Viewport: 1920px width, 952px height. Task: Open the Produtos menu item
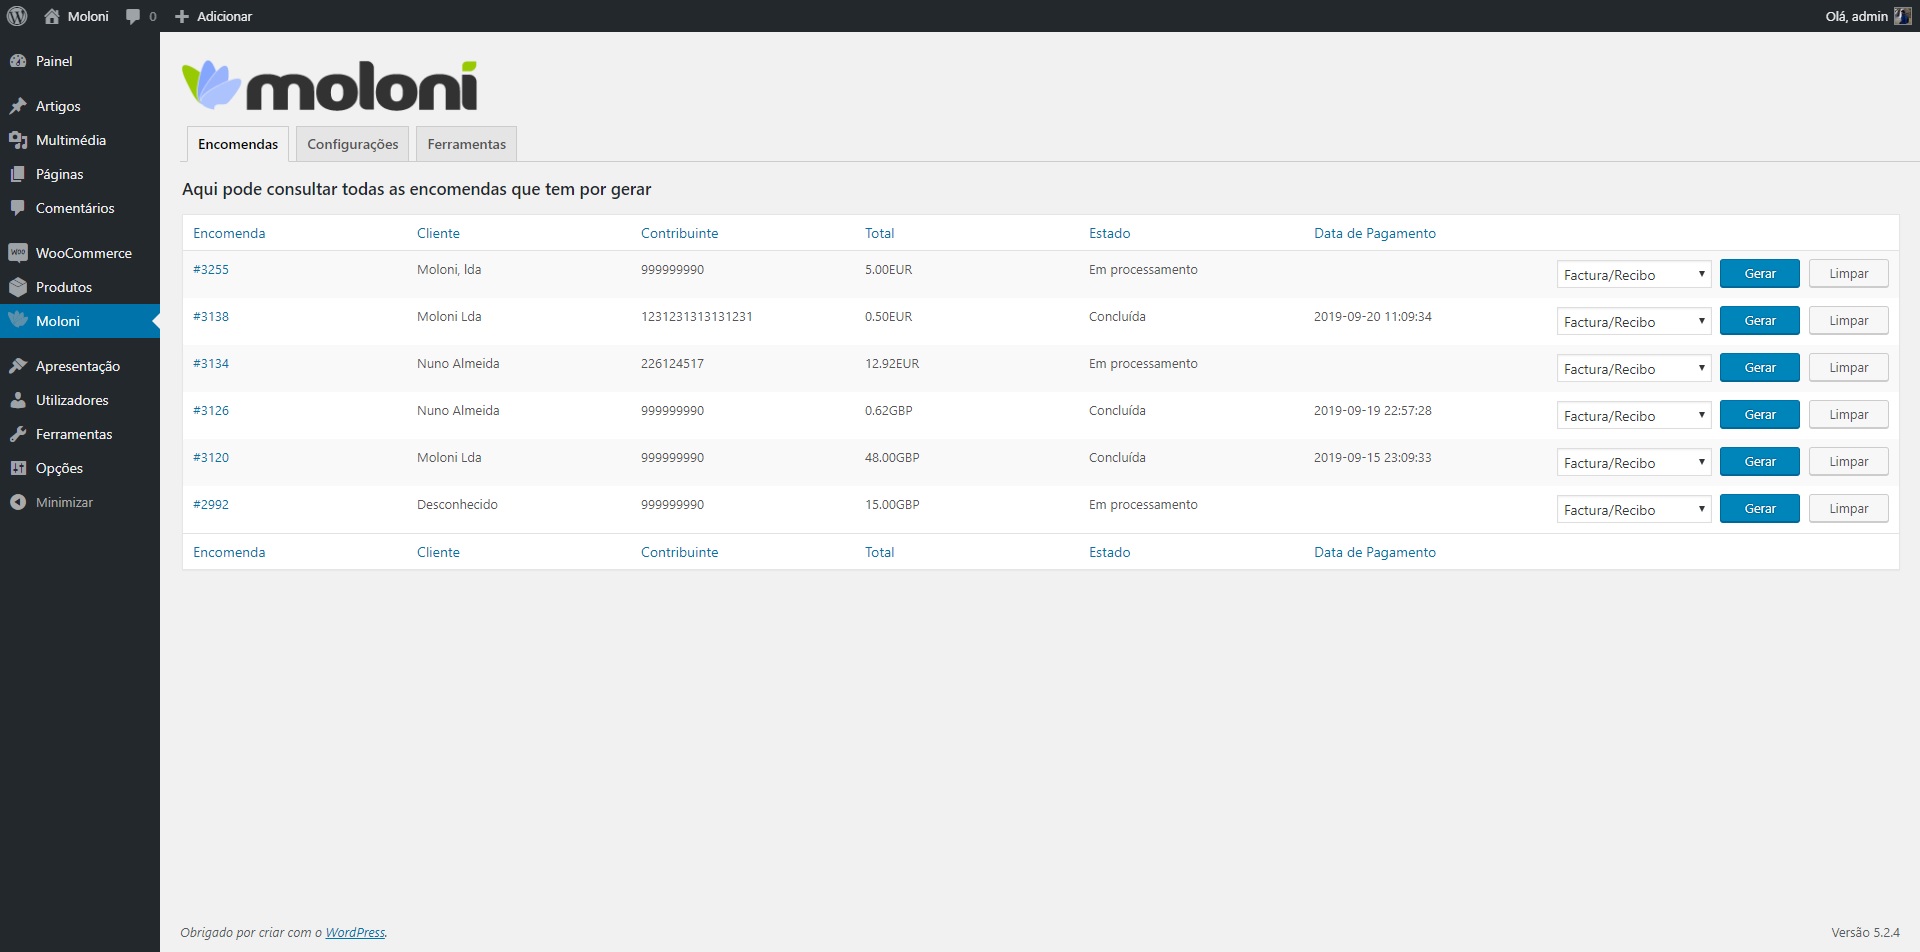[x=80, y=287]
